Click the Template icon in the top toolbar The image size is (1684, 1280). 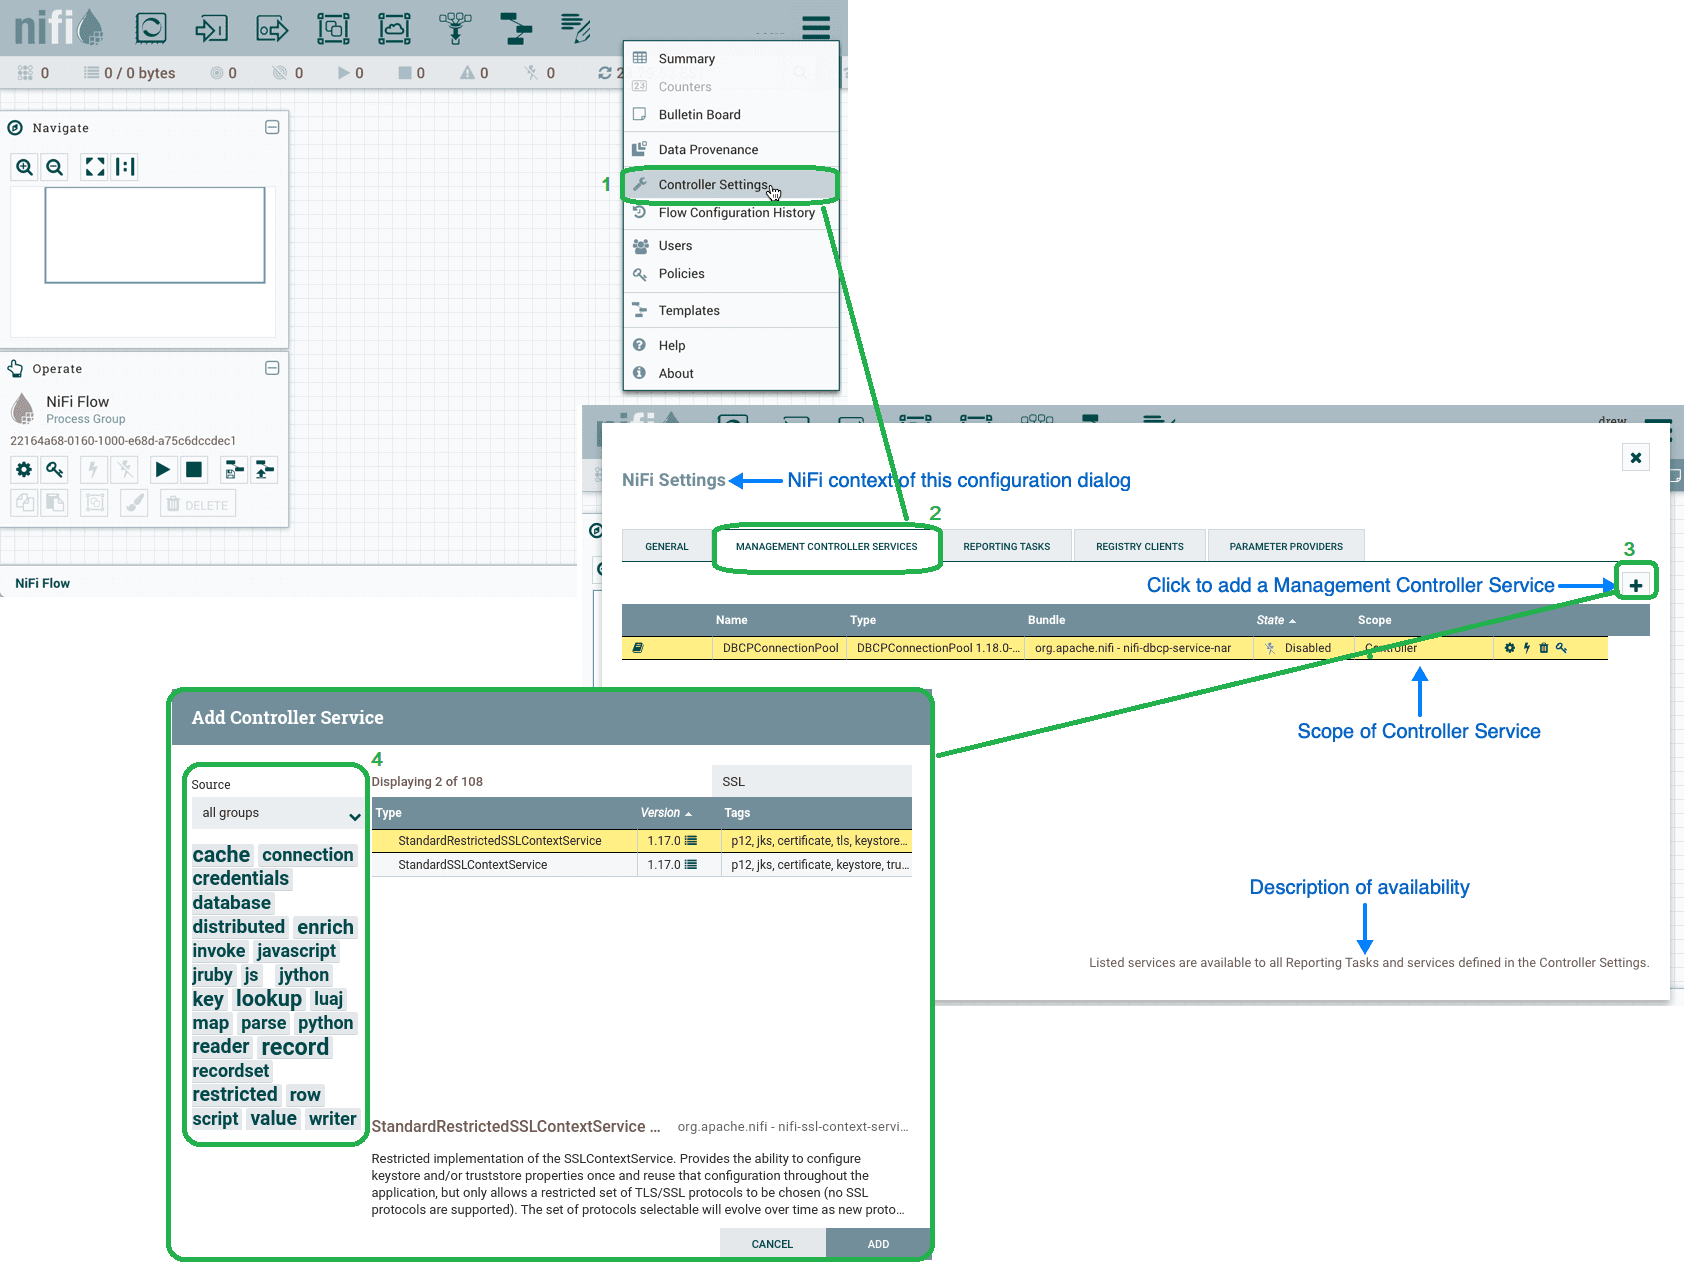click(516, 28)
